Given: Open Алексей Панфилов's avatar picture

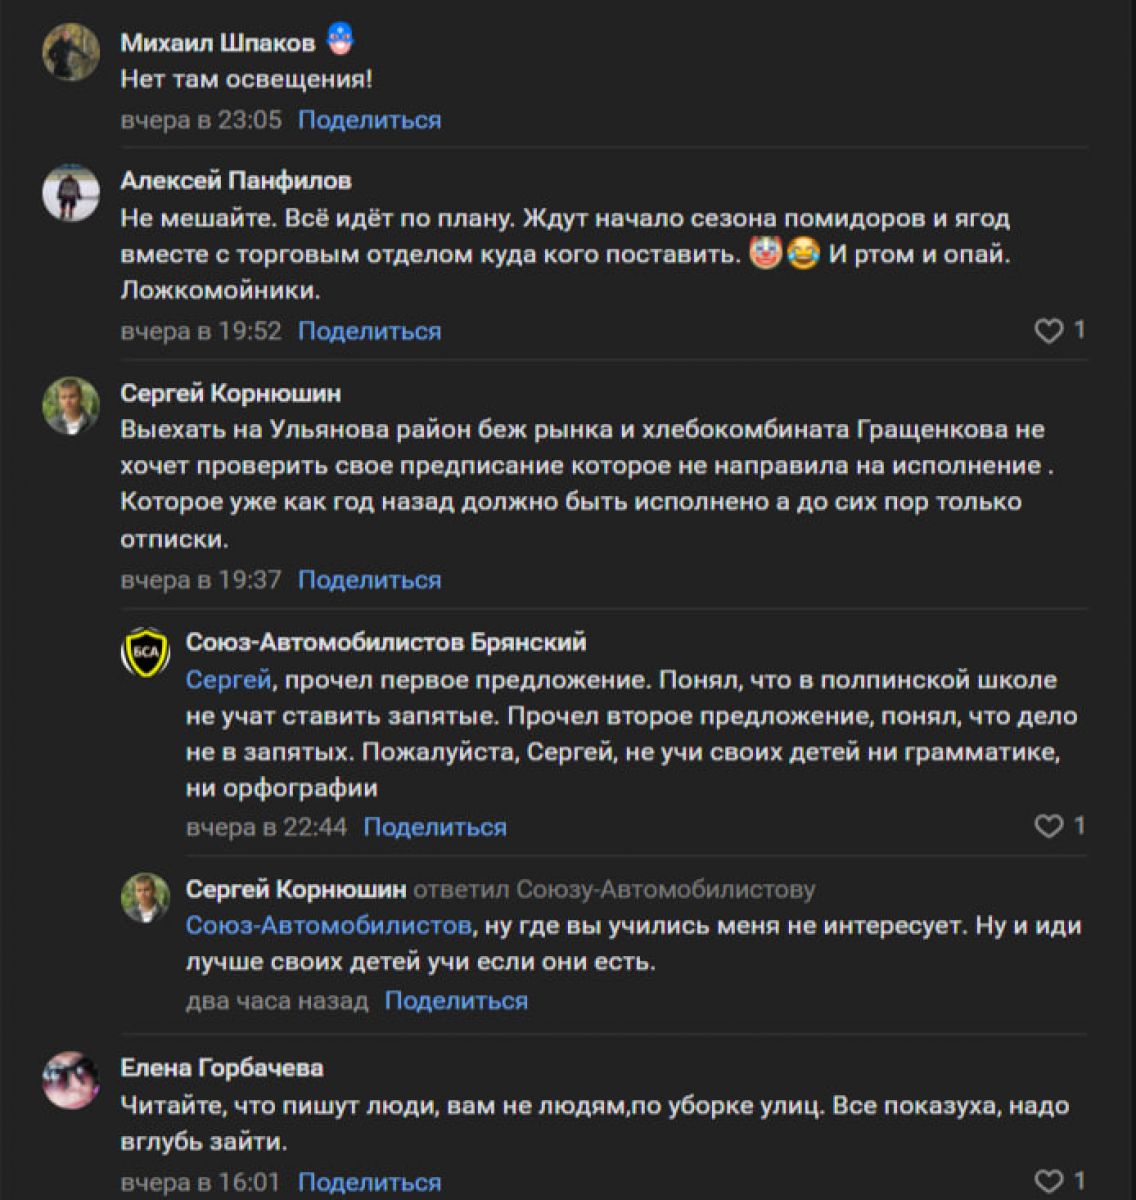Looking at the screenshot, I should (x=71, y=191).
